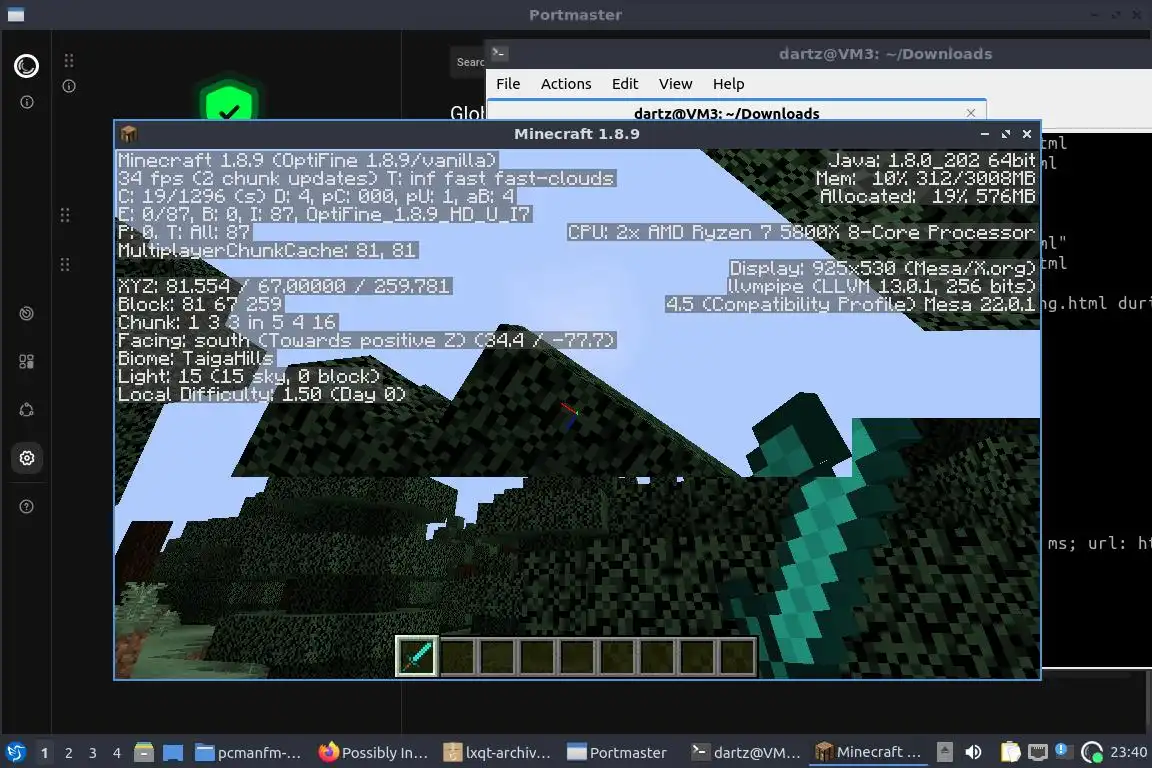
Task: Click the 'Facing: south' debug line
Action: 366,340
